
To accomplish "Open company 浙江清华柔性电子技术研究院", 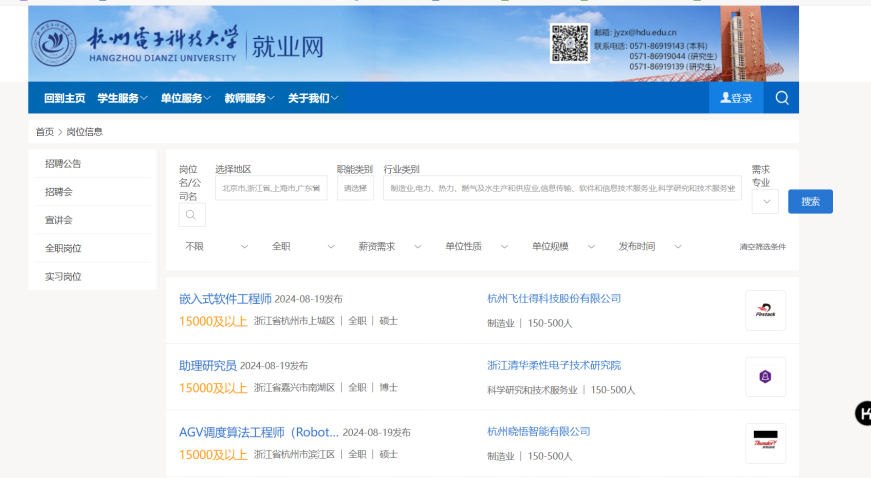I will tap(554, 365).
